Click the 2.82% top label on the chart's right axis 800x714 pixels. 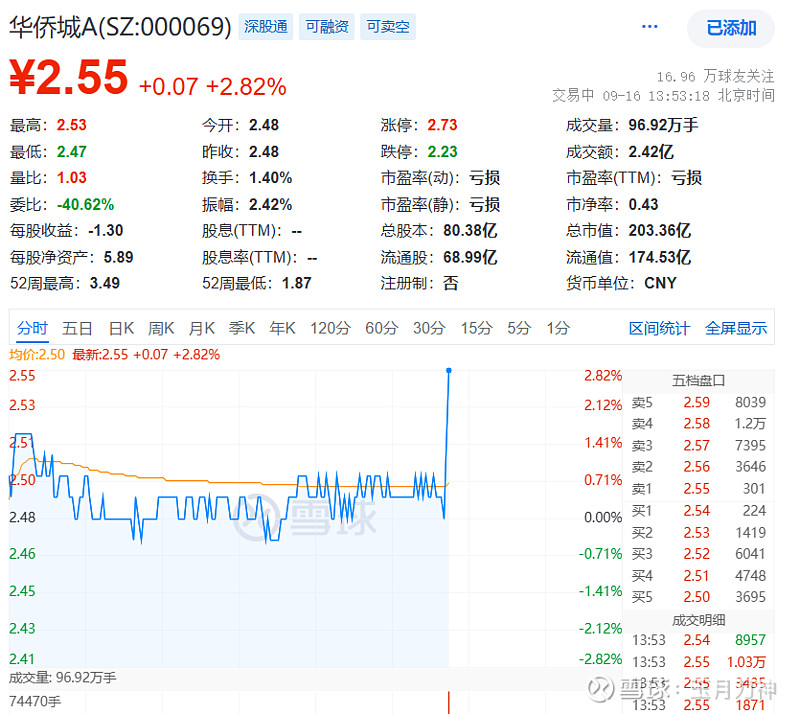603,376
